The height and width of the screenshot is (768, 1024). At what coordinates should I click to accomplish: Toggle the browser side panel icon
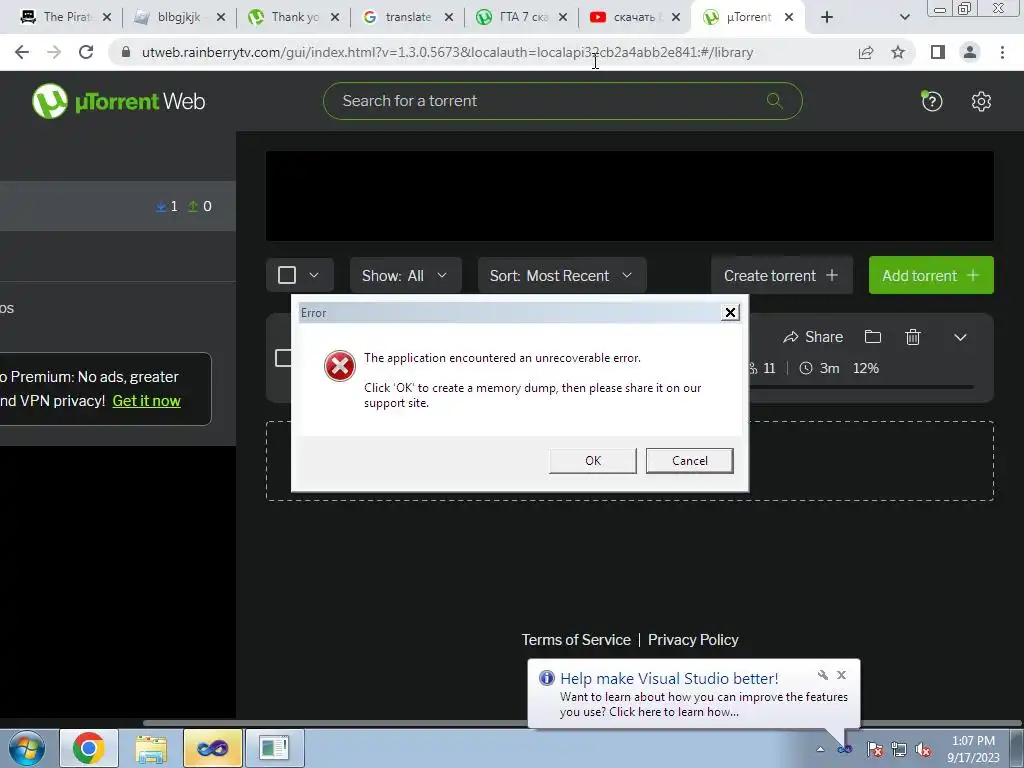tap(938, 52)
